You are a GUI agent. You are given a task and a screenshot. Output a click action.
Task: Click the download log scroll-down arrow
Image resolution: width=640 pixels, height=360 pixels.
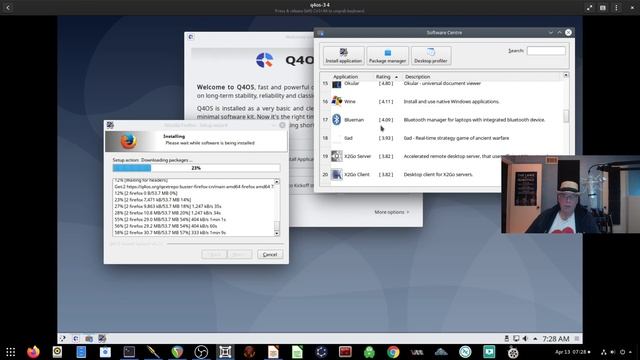(x=277, y=233)
